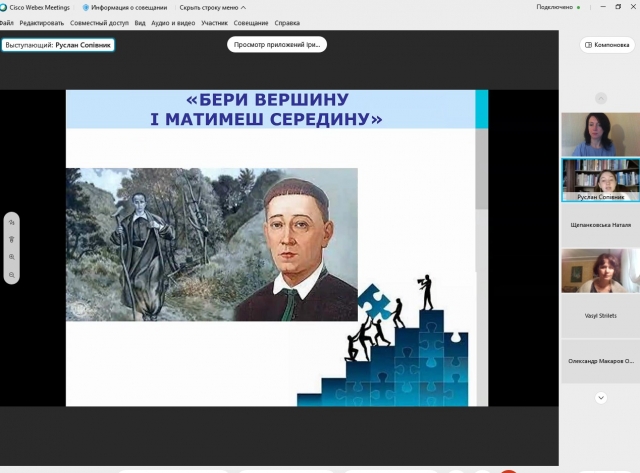Click the Просмотр приложений button
This screenshot has height=473, width=640.
click(277, 44)
